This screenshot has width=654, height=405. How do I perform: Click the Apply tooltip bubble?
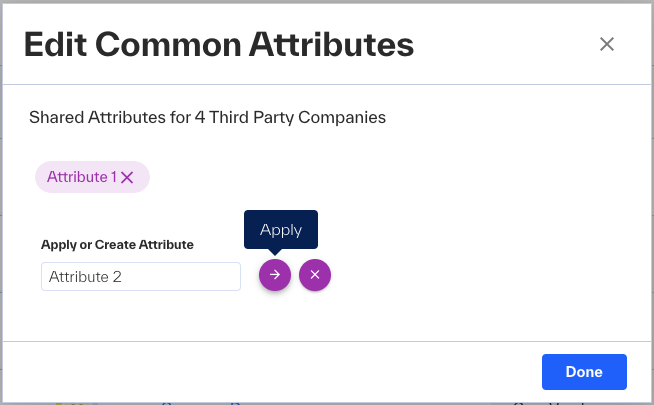281,229
